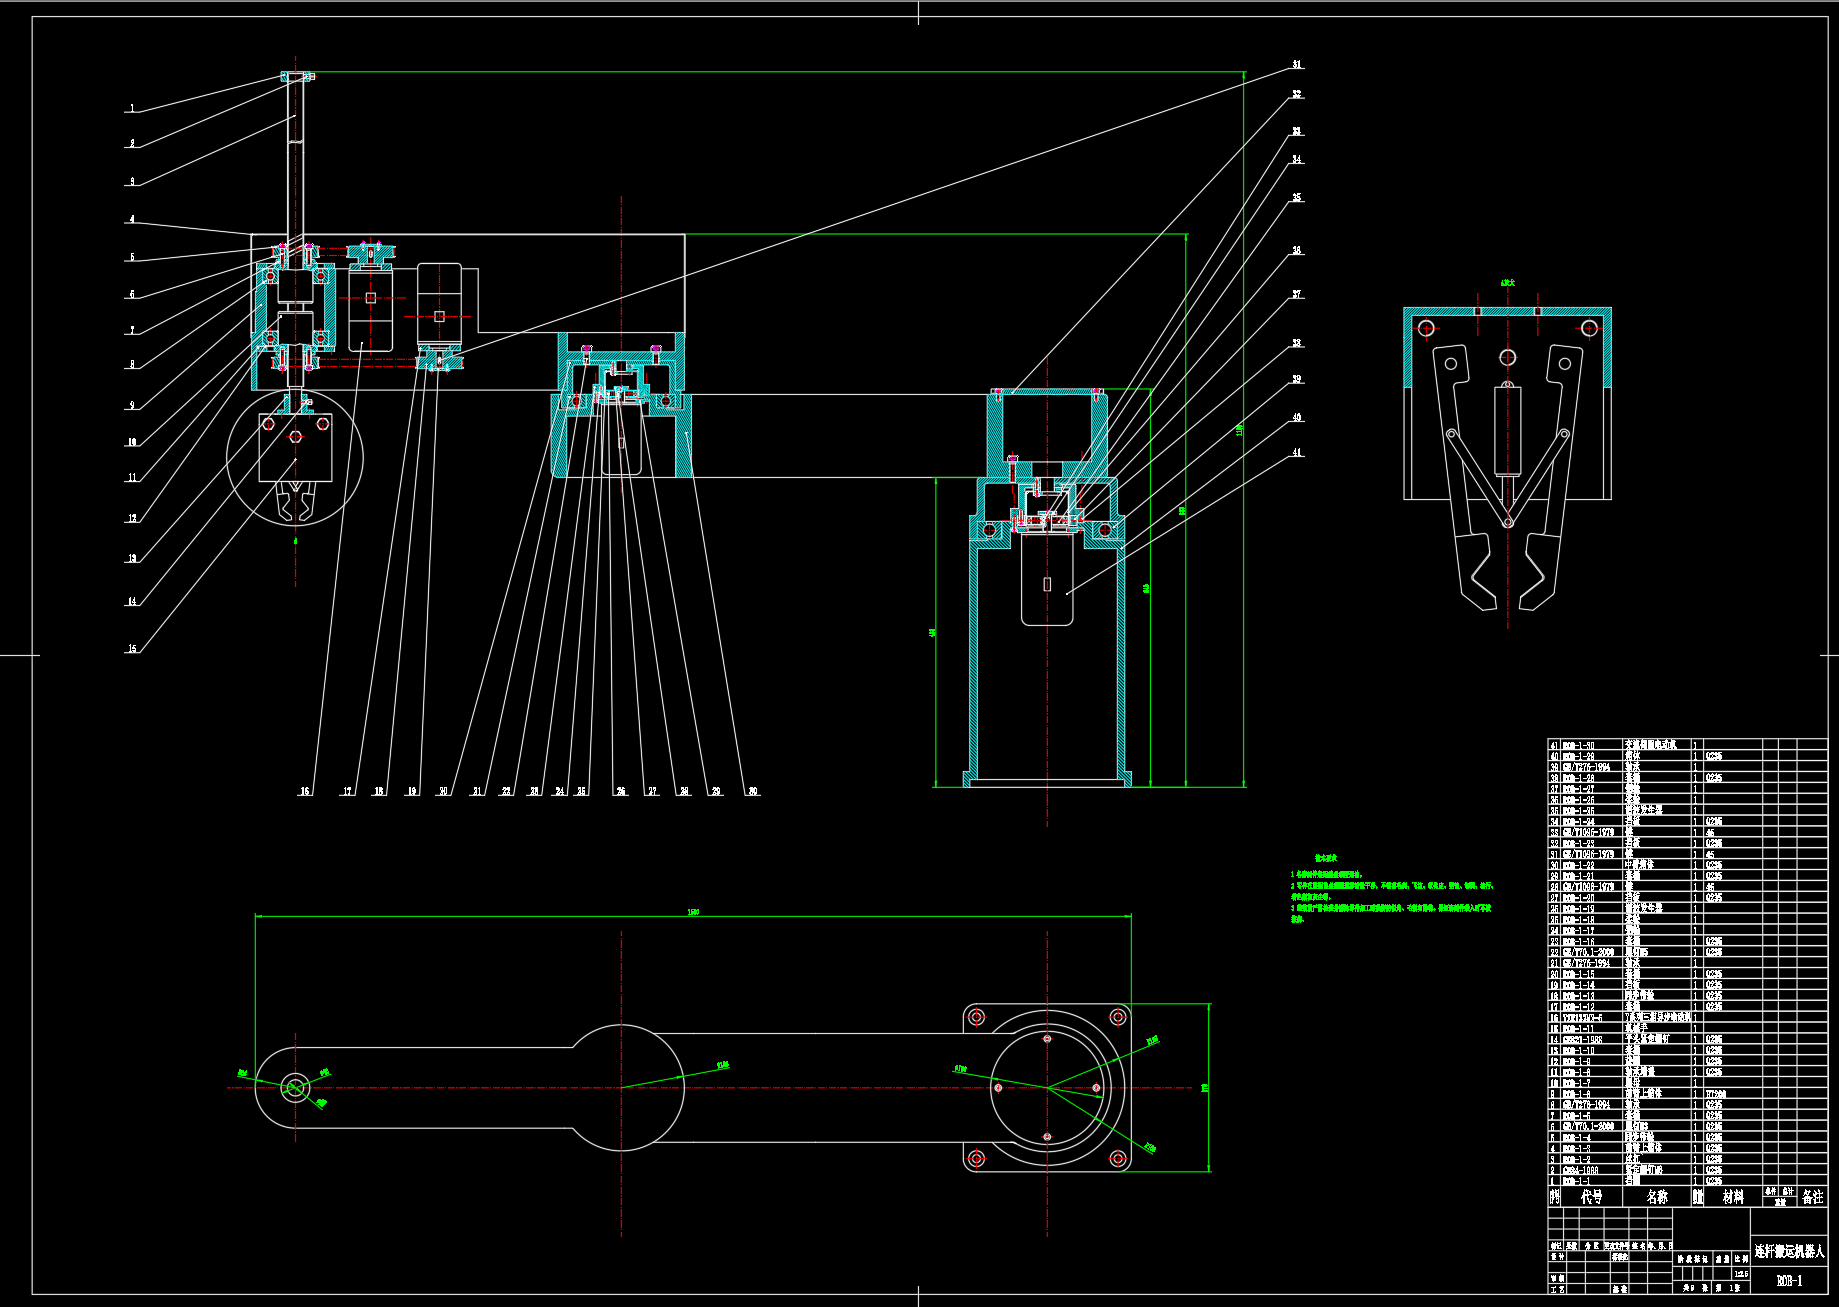Click callout number 15 at the lower left
The image size is (1839, 1307).
coord(131,648)
